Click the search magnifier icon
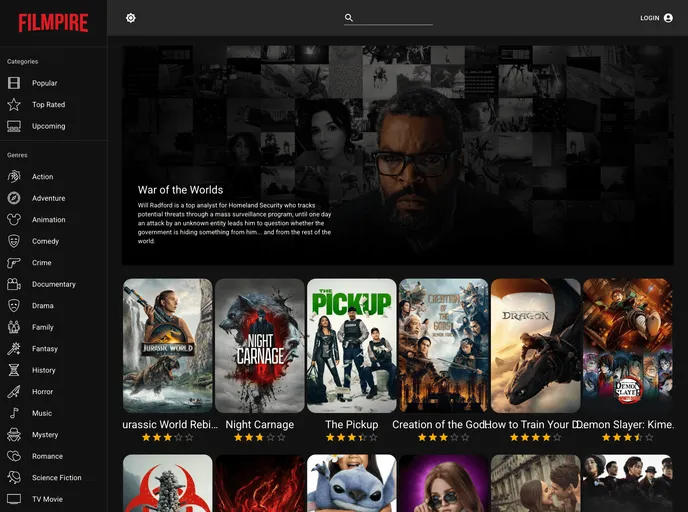 tap(349, 18)
